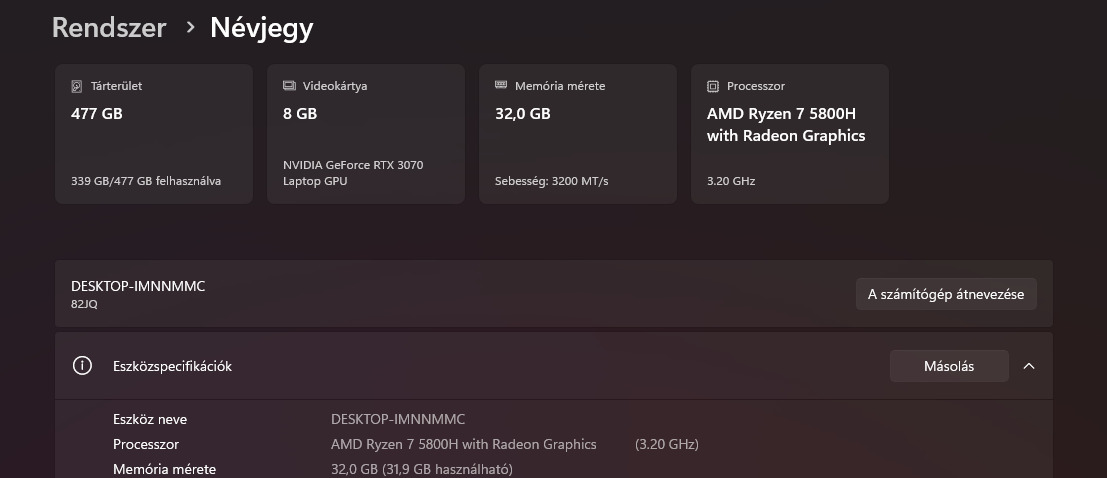Click the NVIDIA GeForce RTX 3070 text
This screenshot has height=478, width=1107.
353,165
